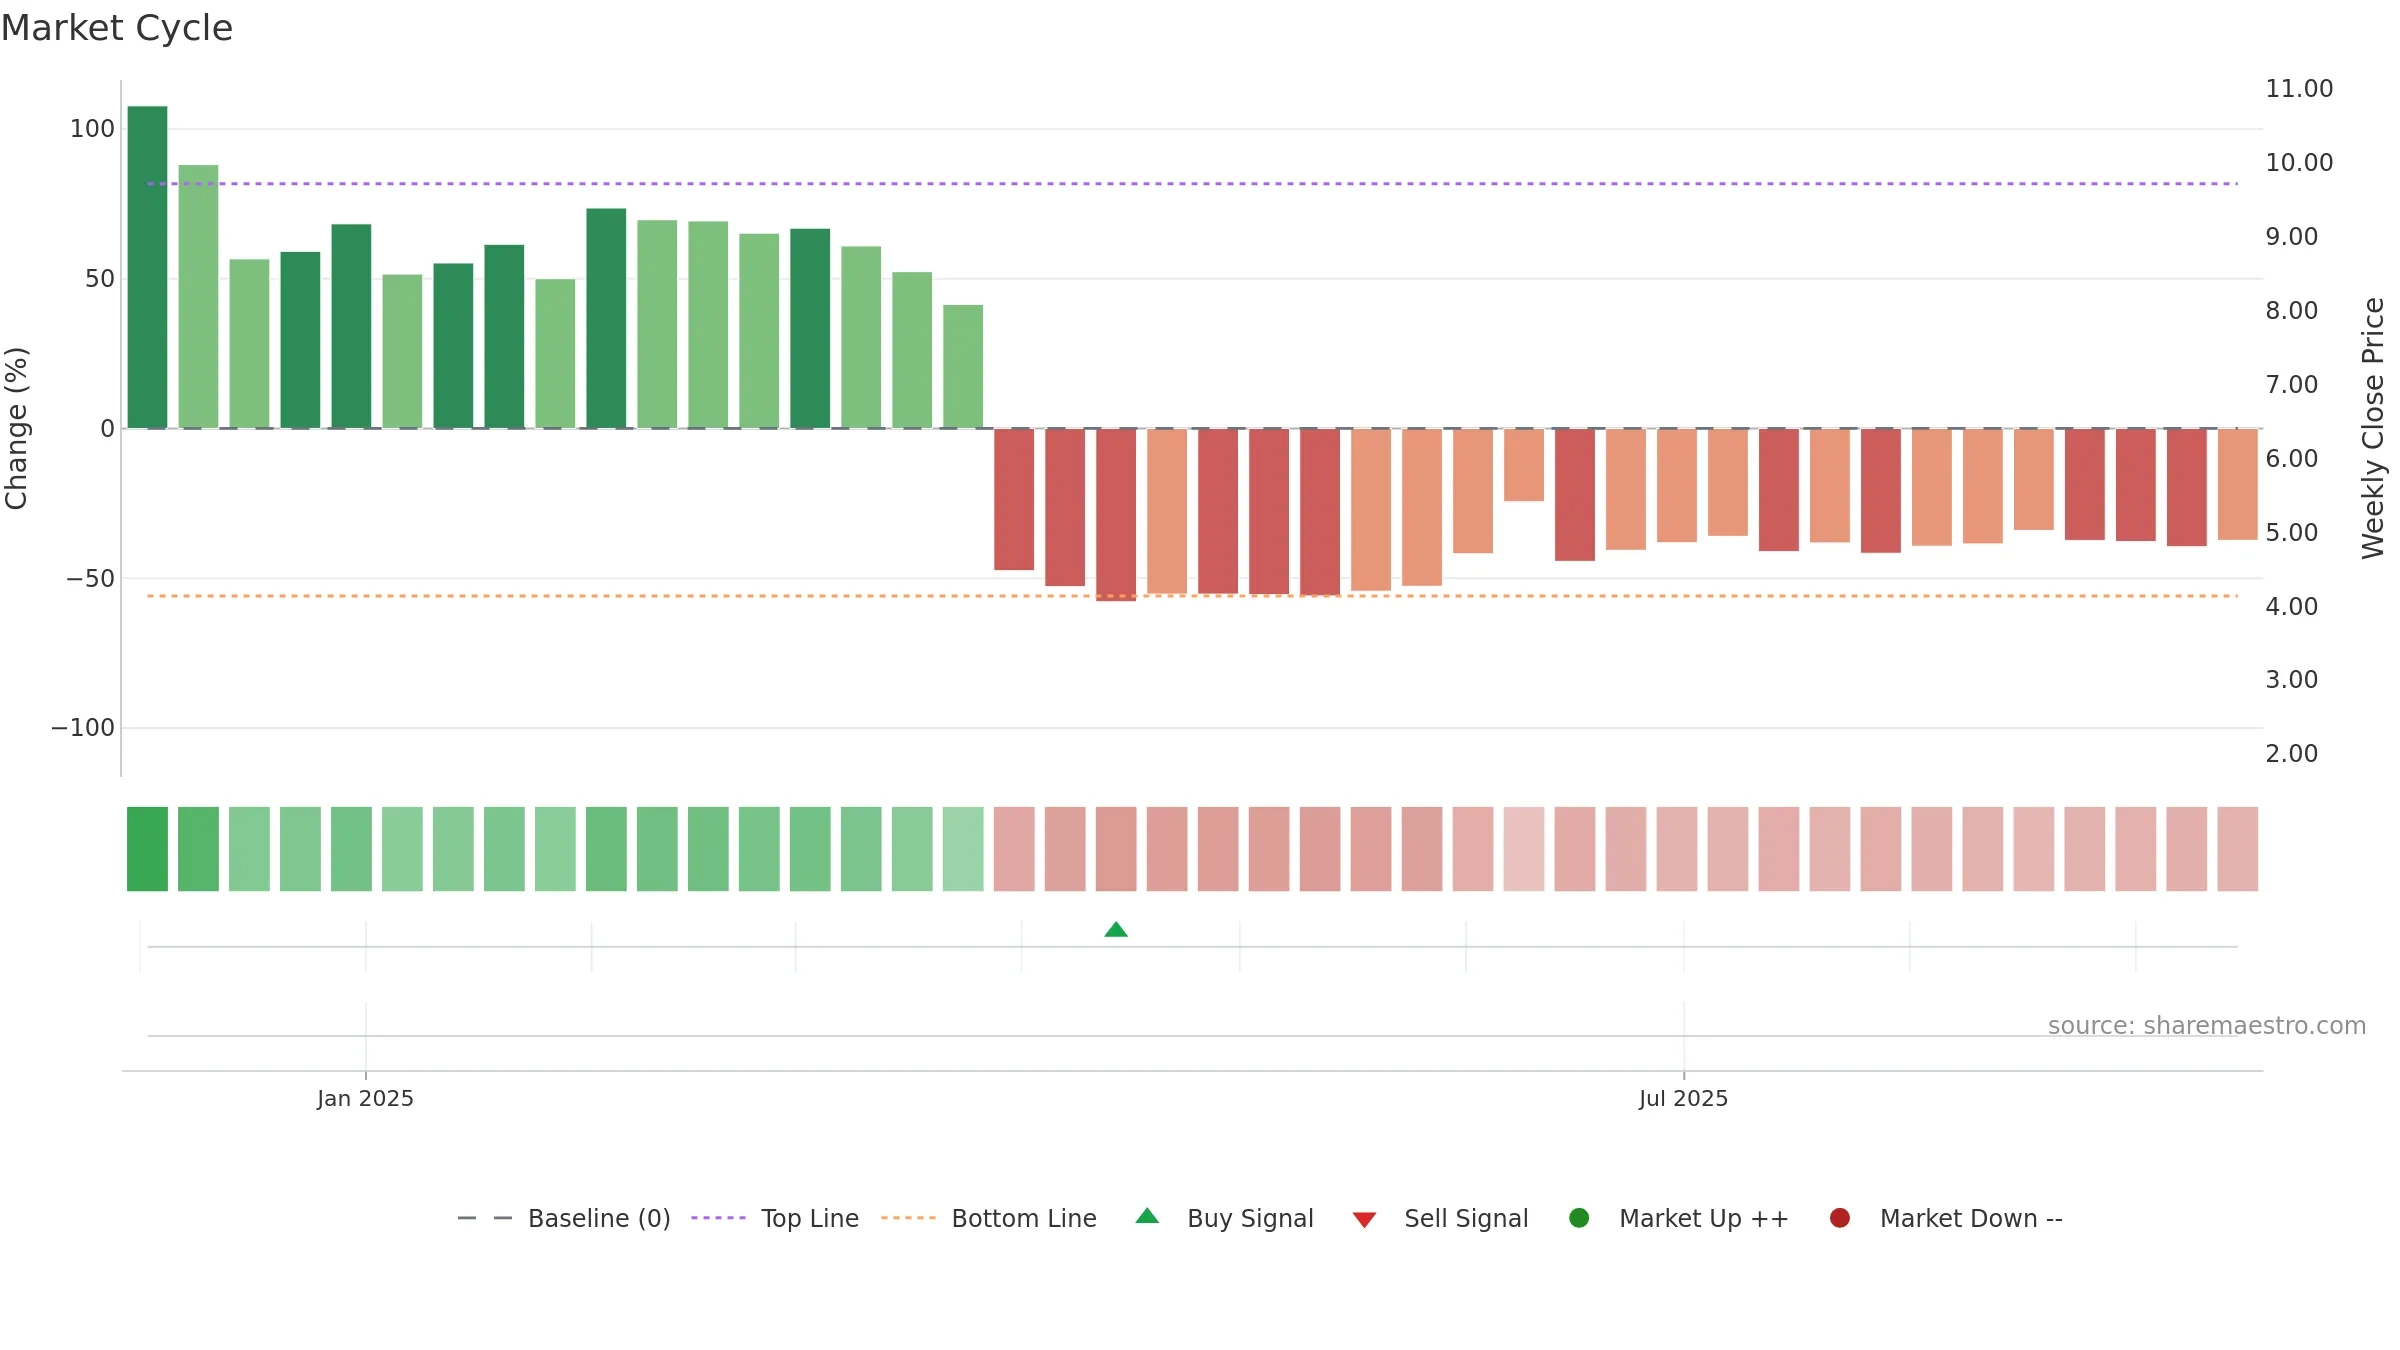Screen dimensions: 2400x1350
Task: Click the 50 tick label on left axis
Action: tap(100, 279)
